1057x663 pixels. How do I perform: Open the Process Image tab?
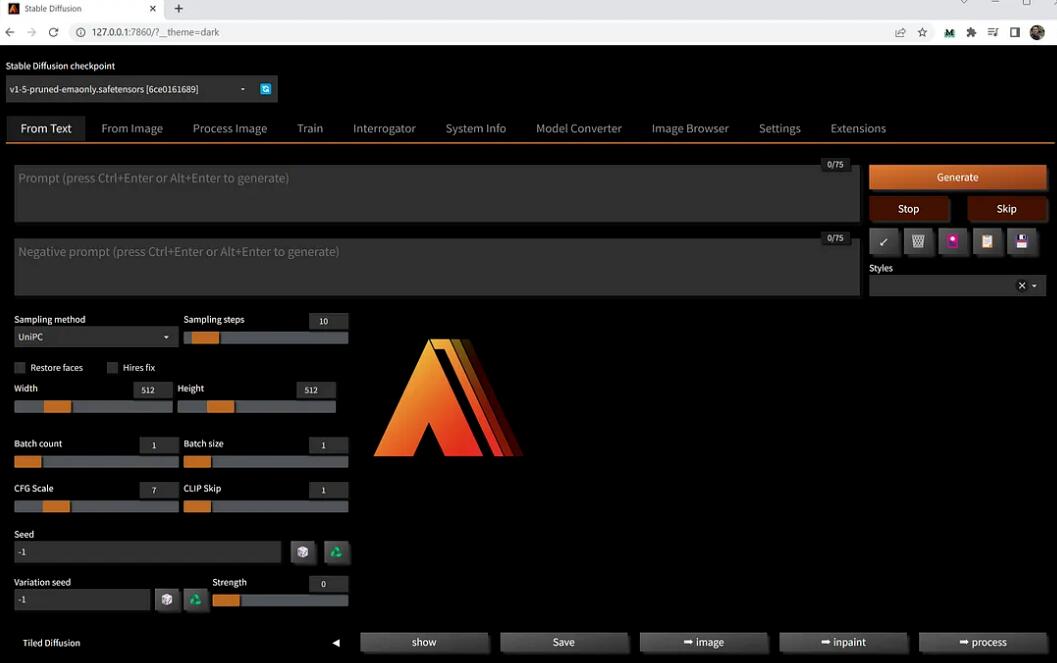click(x=230, y=129)
